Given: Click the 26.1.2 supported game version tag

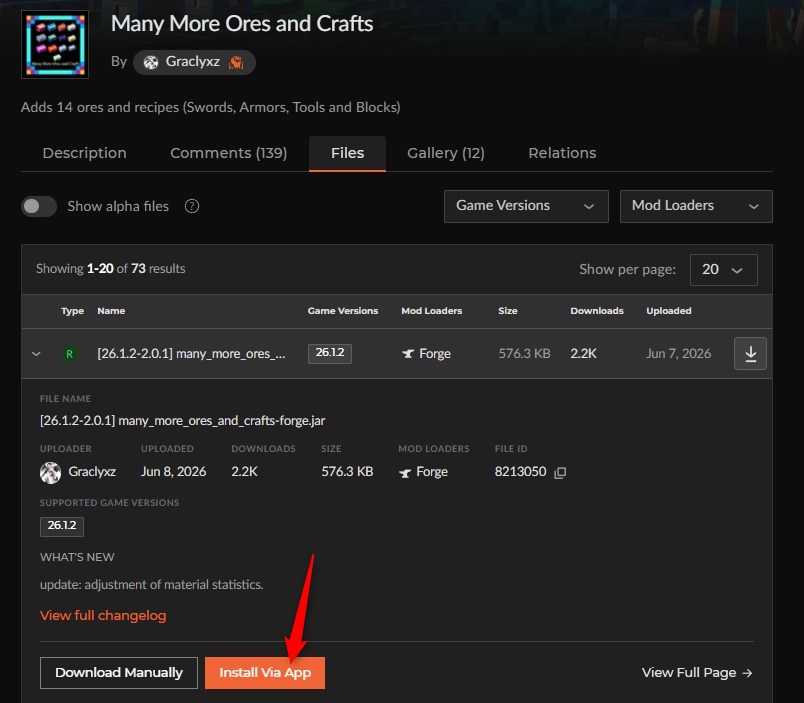Looking at the screenshot, I should coord(62,526).
